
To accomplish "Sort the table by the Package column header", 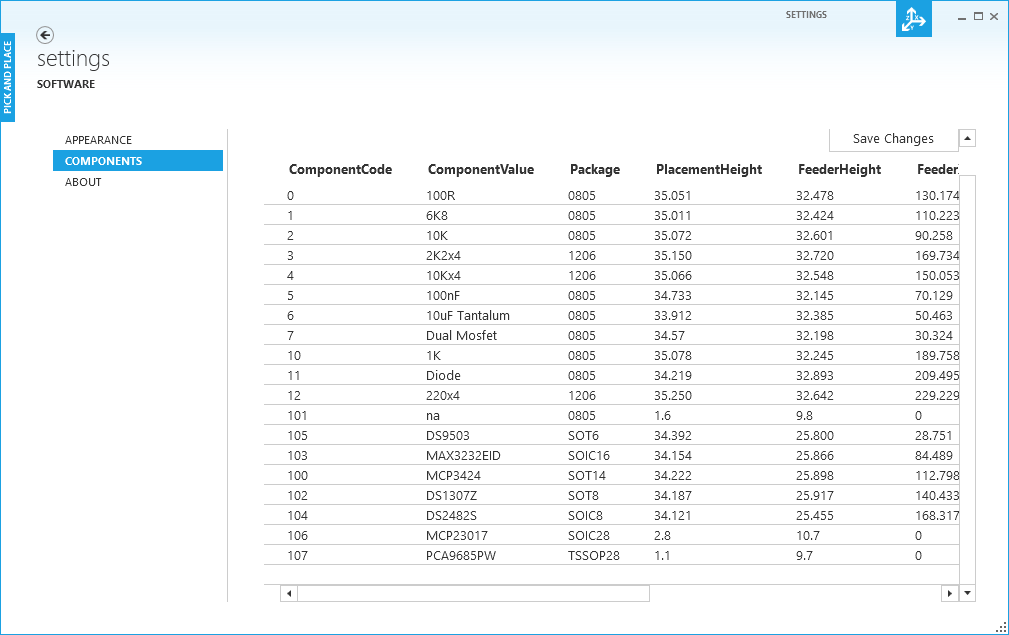I will (594, 170).
